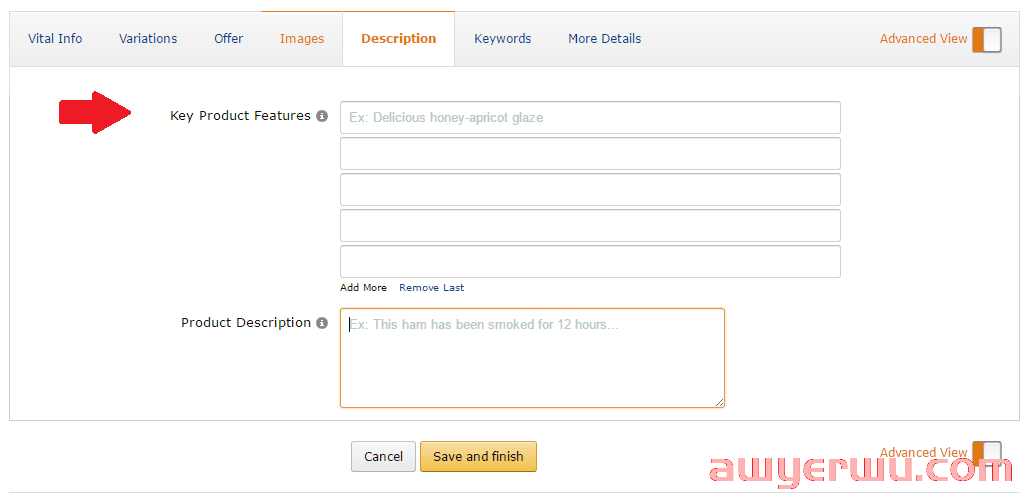Select the Description tab
1031x501 pixels.
[398, 39]
